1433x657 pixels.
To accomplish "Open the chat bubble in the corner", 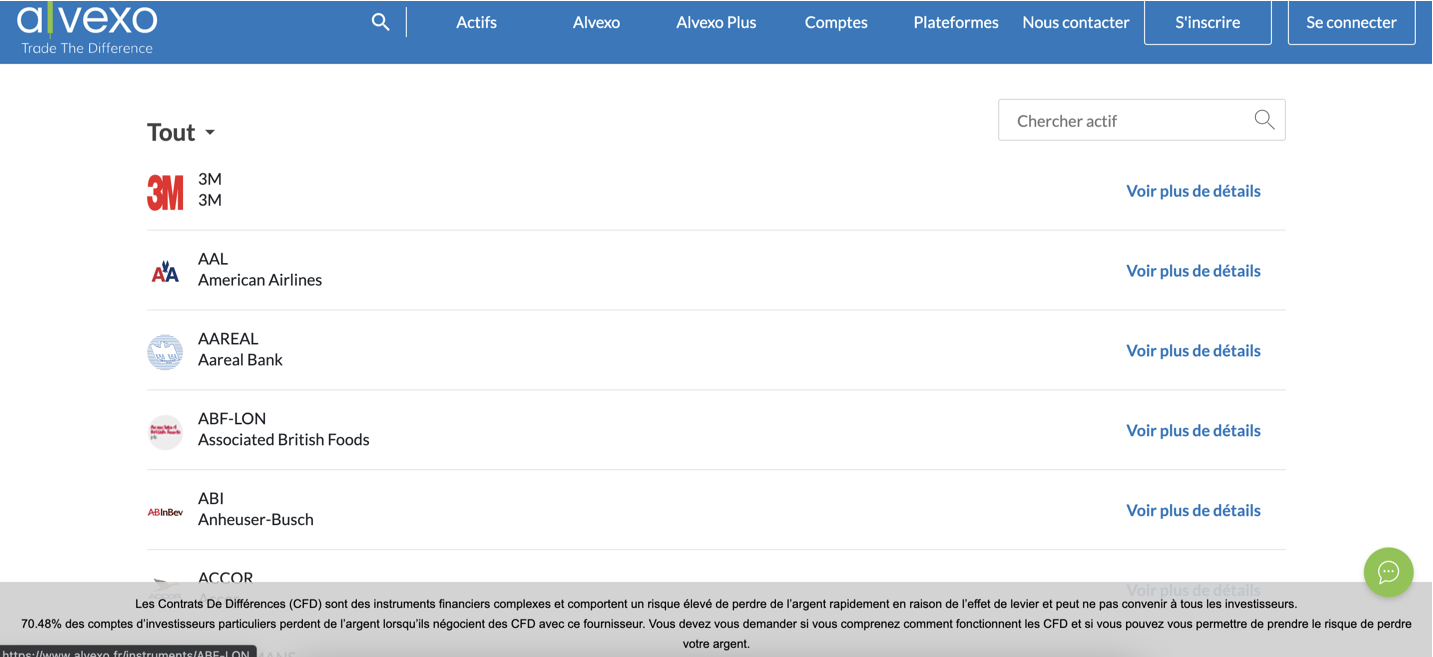I will pos(1388,572).
